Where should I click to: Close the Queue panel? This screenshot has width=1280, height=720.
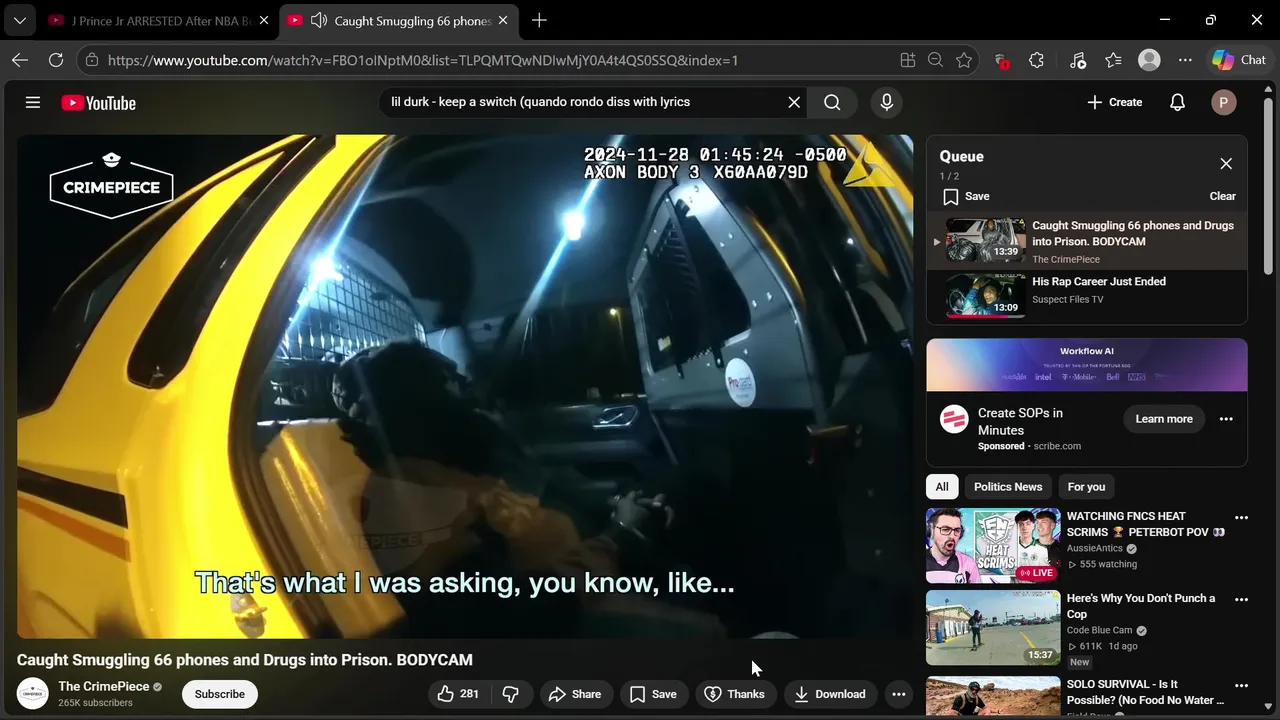click(1226, 164)
